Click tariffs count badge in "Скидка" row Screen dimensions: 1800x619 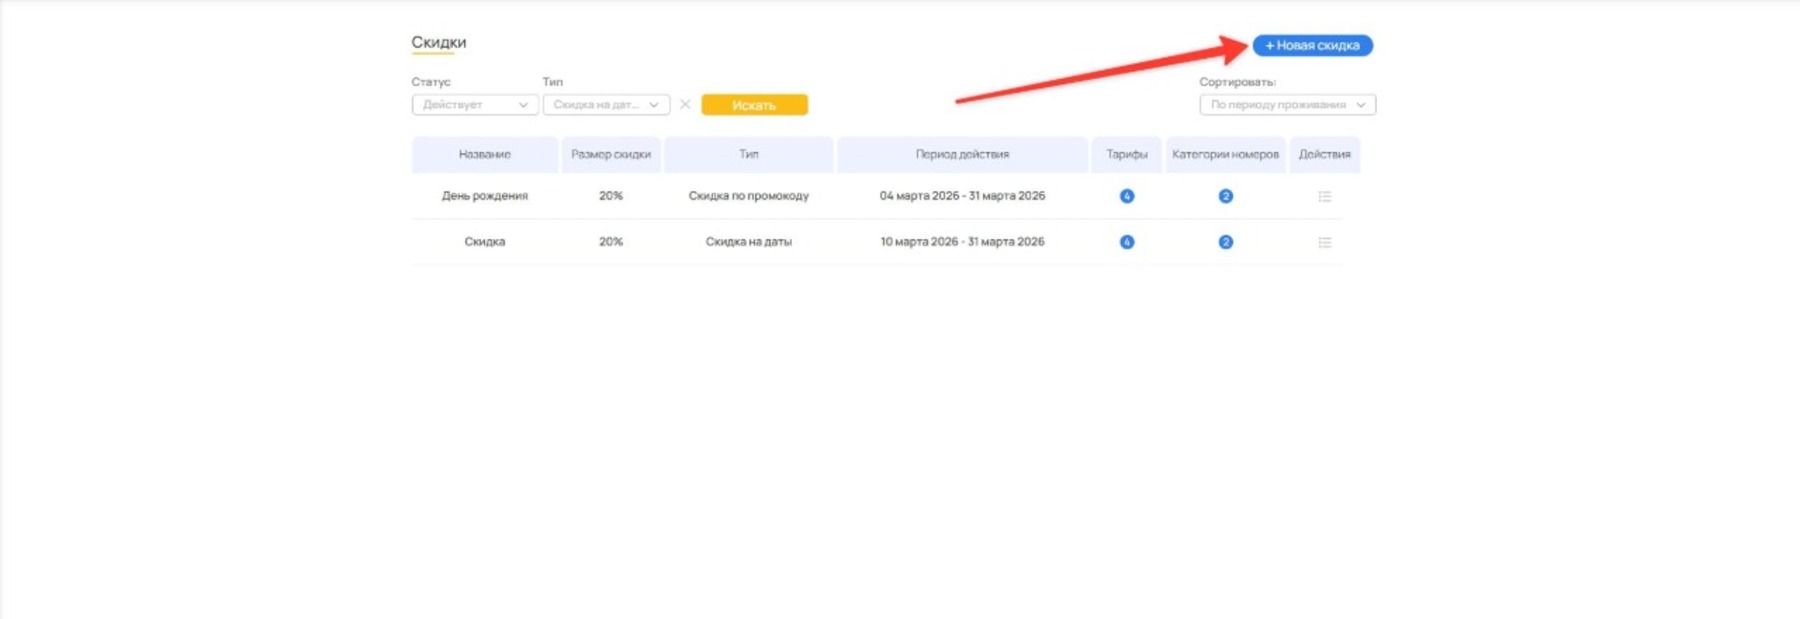pos(1127,242)
